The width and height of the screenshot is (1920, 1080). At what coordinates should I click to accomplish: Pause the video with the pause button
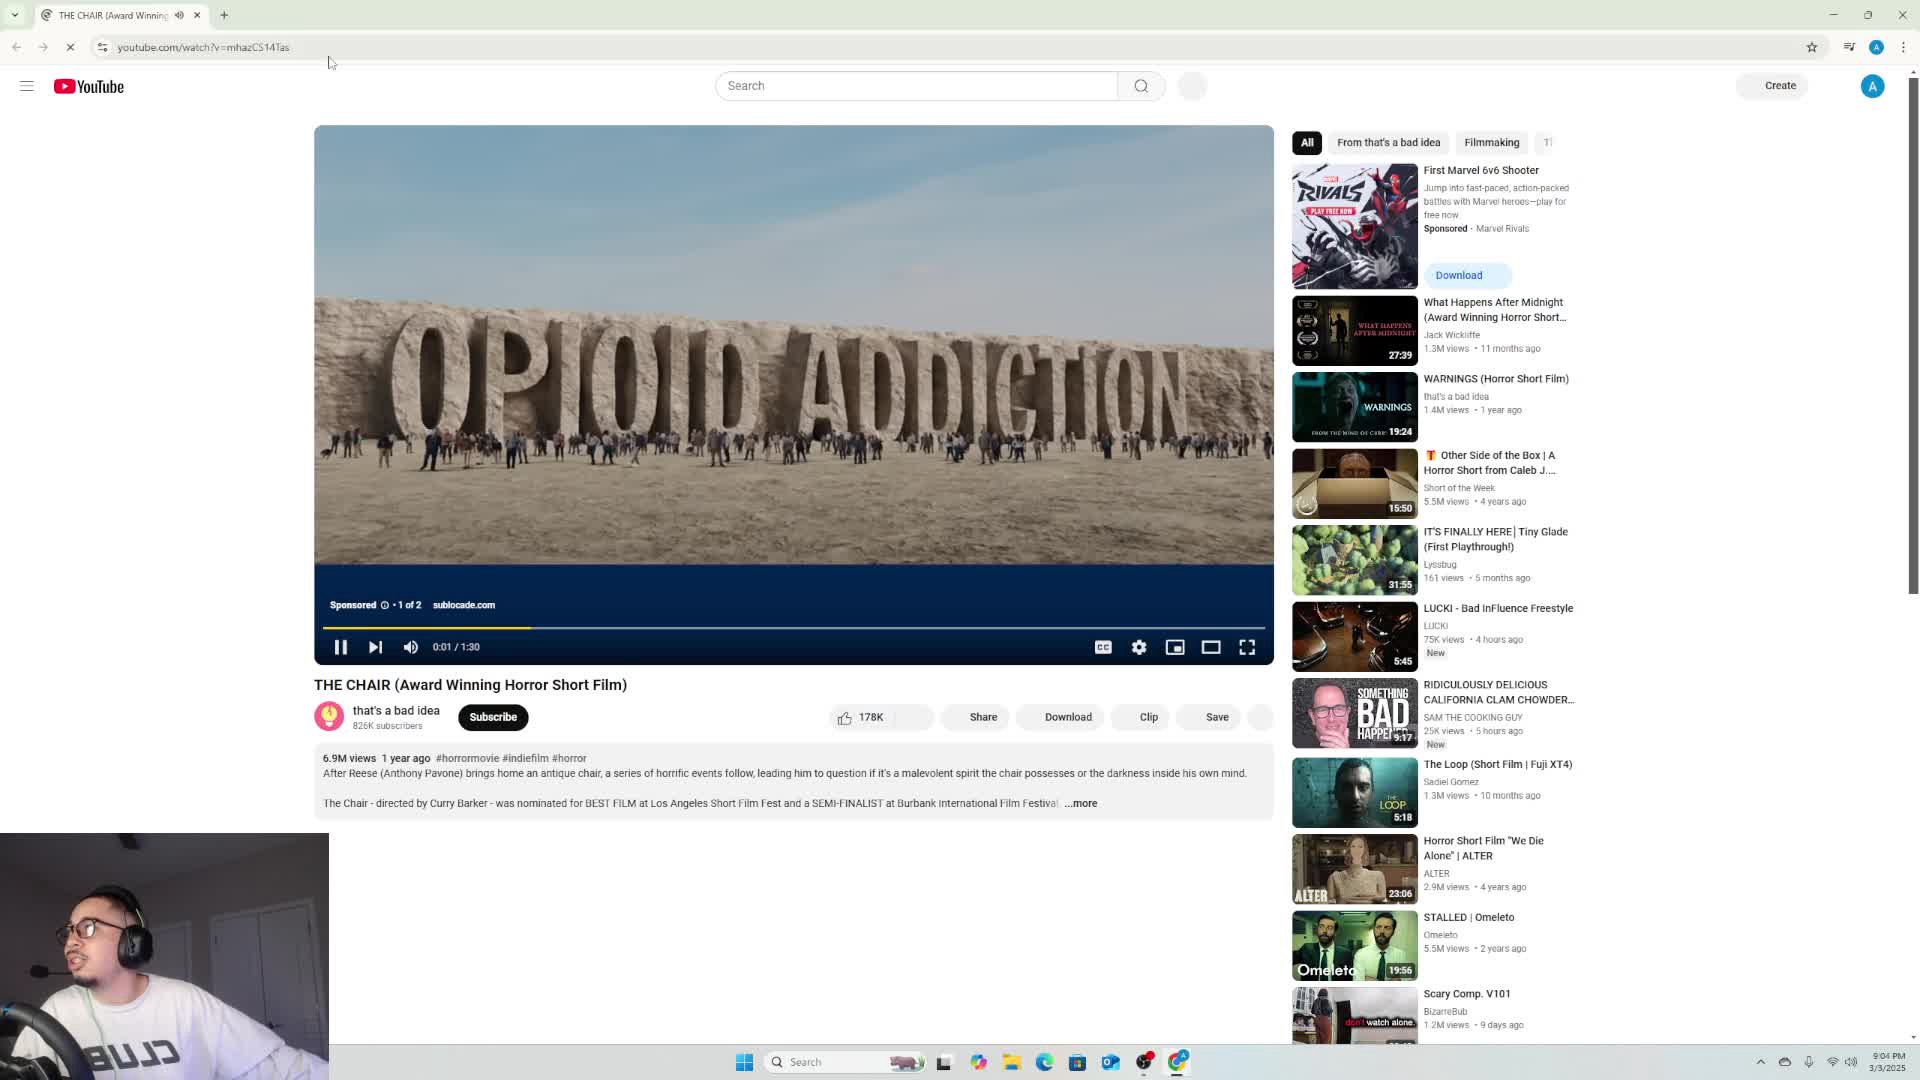coord(340,647)
